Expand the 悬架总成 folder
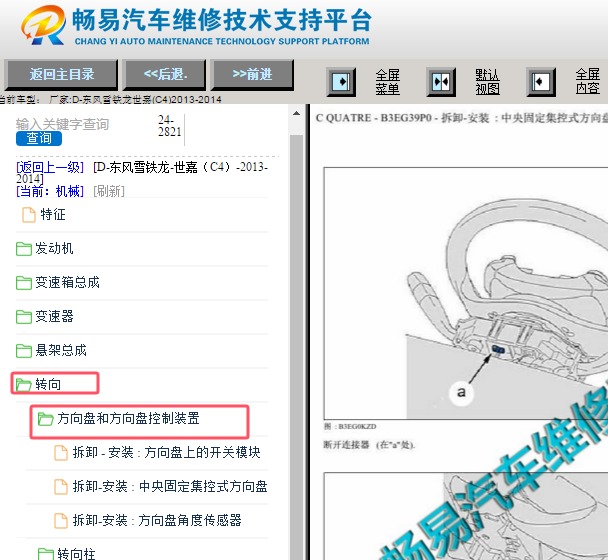The image size is (608, 560). pyautogui.click(x=61, y=350)
